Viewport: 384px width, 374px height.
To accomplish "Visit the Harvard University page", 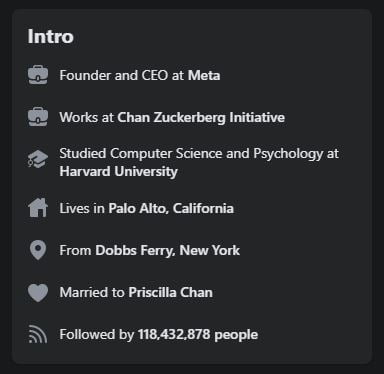I will click(118, 171).
